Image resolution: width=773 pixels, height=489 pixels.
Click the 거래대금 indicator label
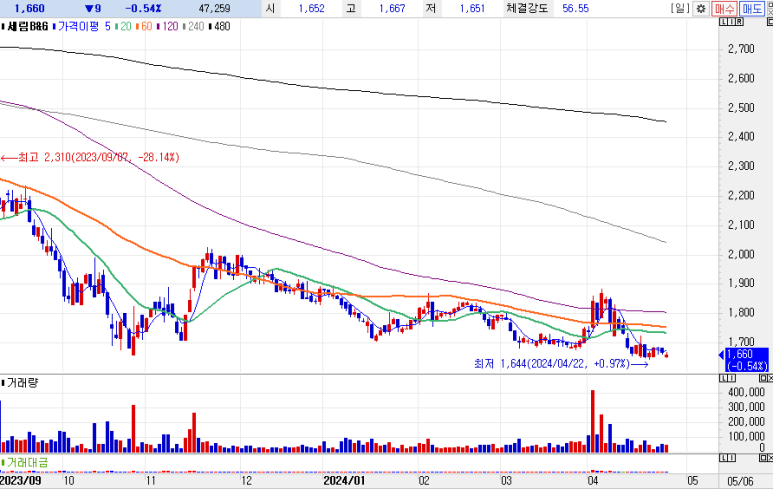pyautogui.click(x=27, y=462)
